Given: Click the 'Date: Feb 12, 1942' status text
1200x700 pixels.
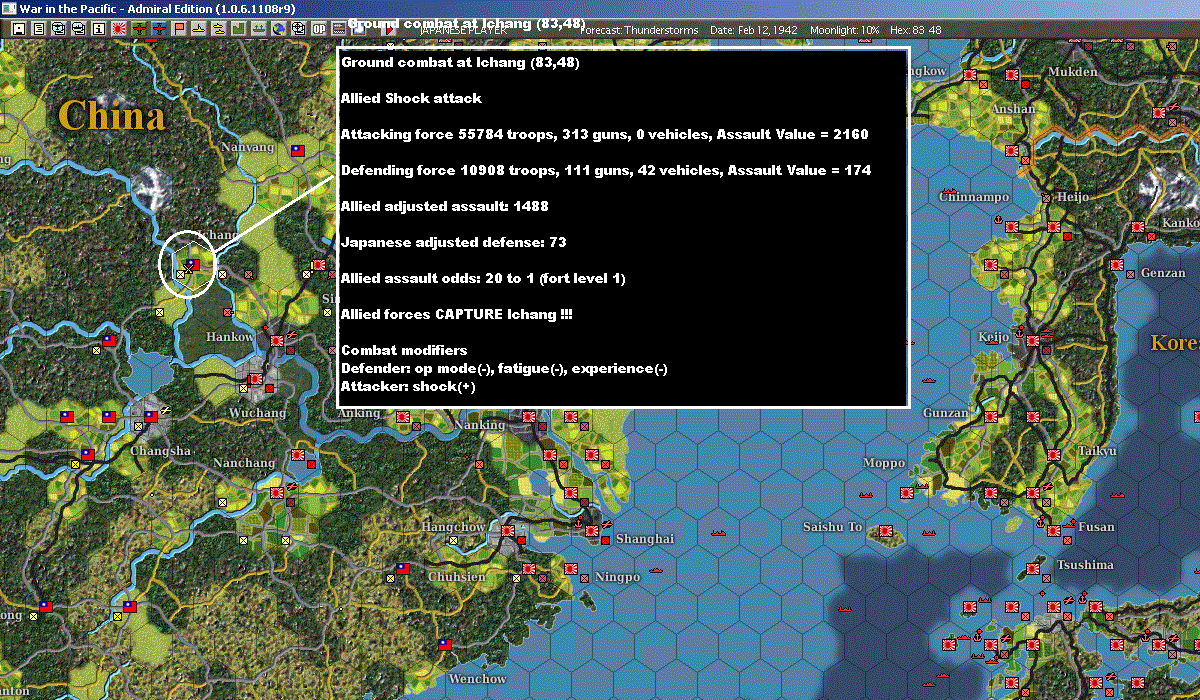Looking at the screenshot, I should click(753, 30).
